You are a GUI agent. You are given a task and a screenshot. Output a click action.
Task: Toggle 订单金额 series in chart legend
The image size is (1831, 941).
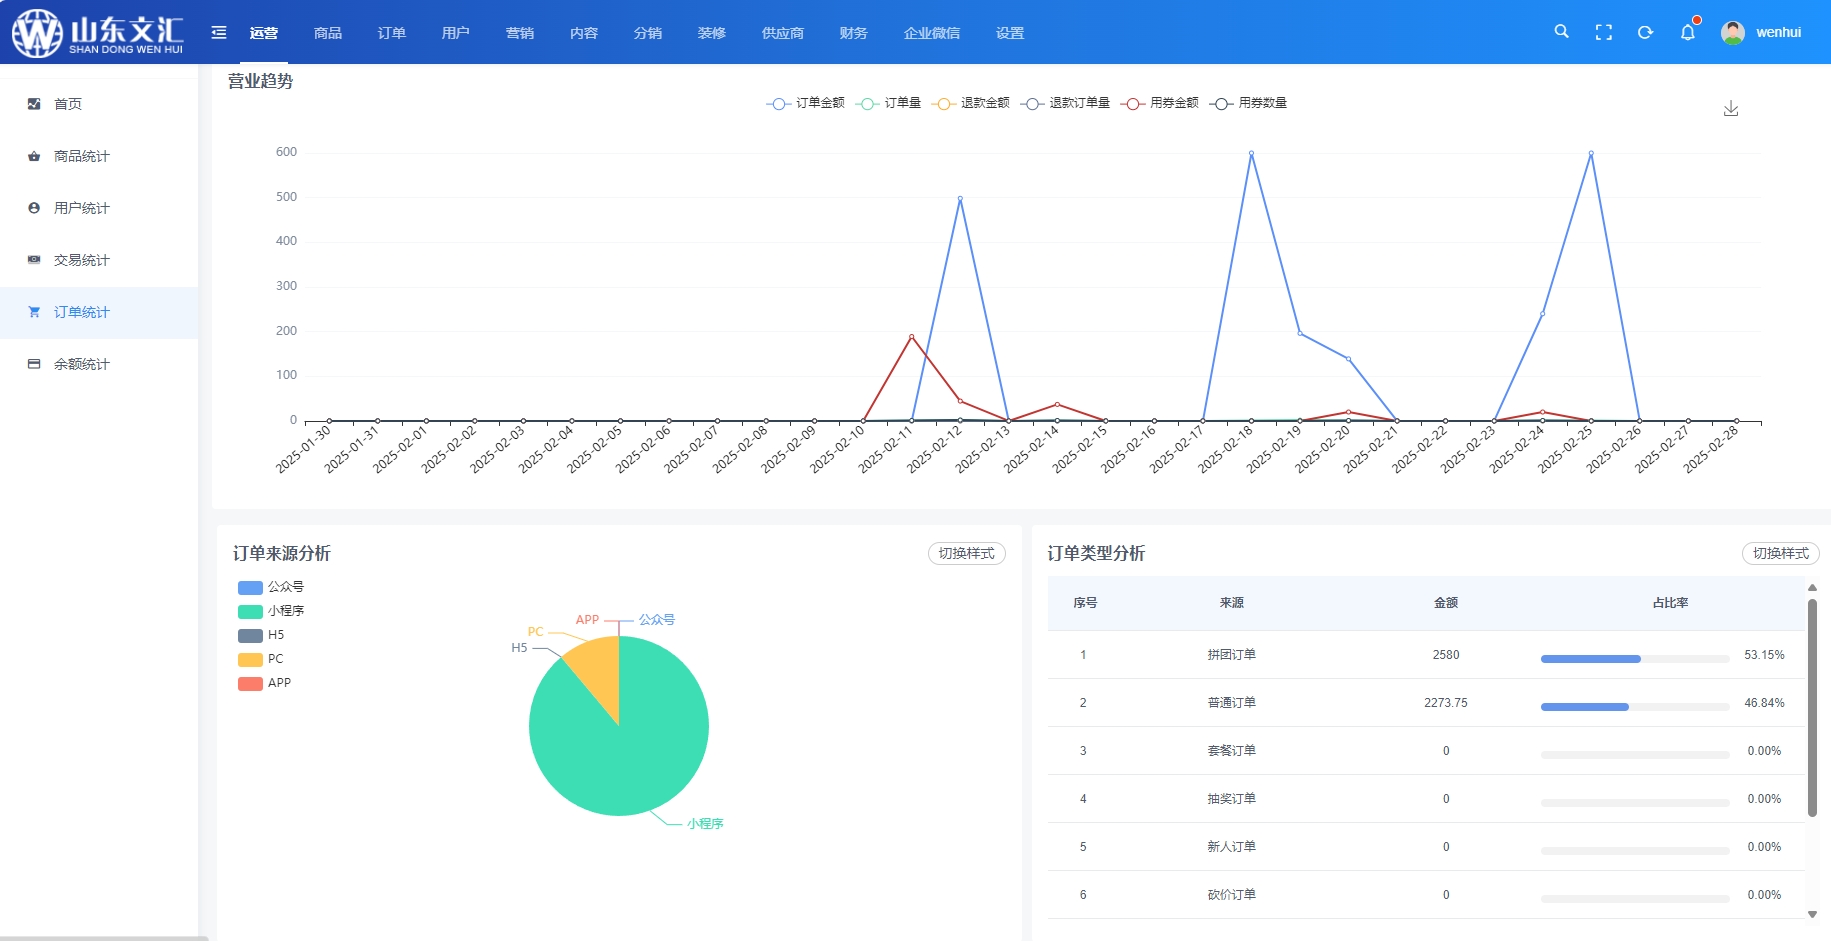[805, 103]
